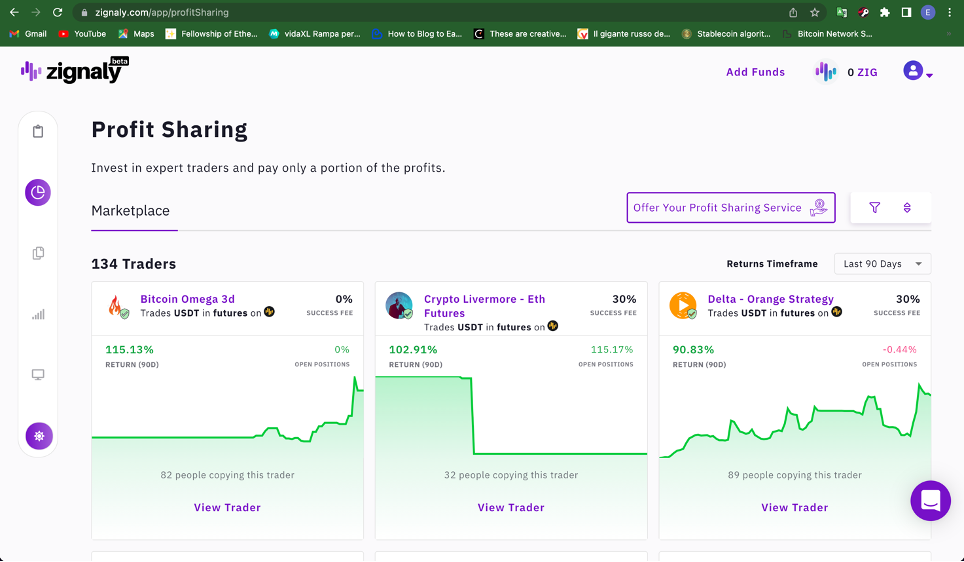Open Crypto Livermore - Eth Futures title link
This screenshot has height=562, width=964.
pos(484,306)
